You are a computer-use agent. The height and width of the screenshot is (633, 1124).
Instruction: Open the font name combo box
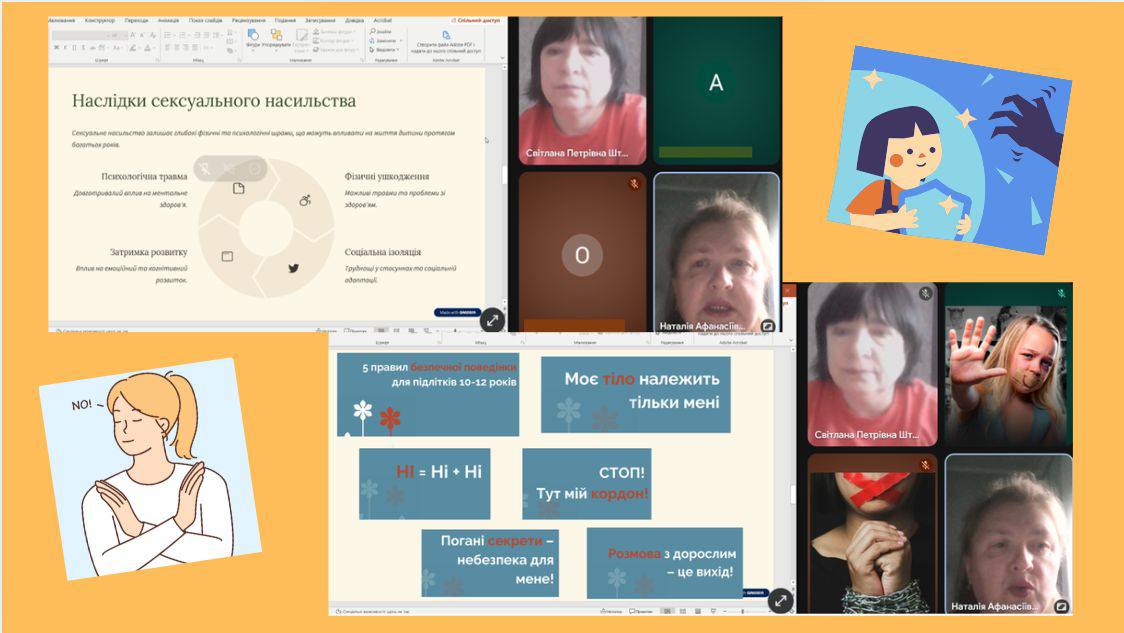pyautogui.click(x=83, y=35)
